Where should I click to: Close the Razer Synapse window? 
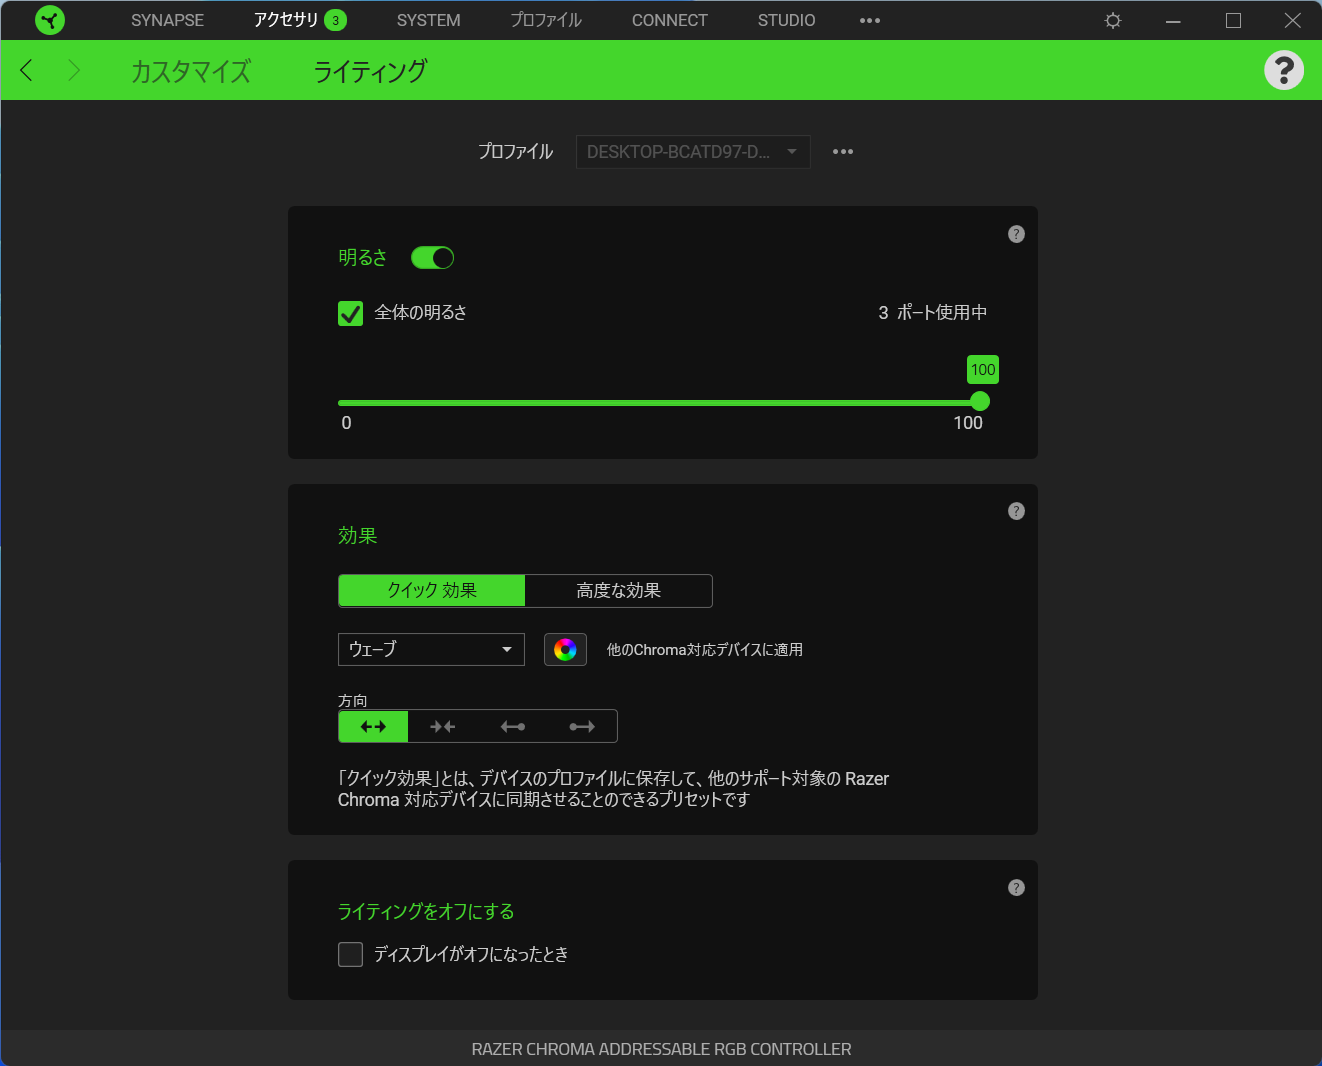[1293, 20]
